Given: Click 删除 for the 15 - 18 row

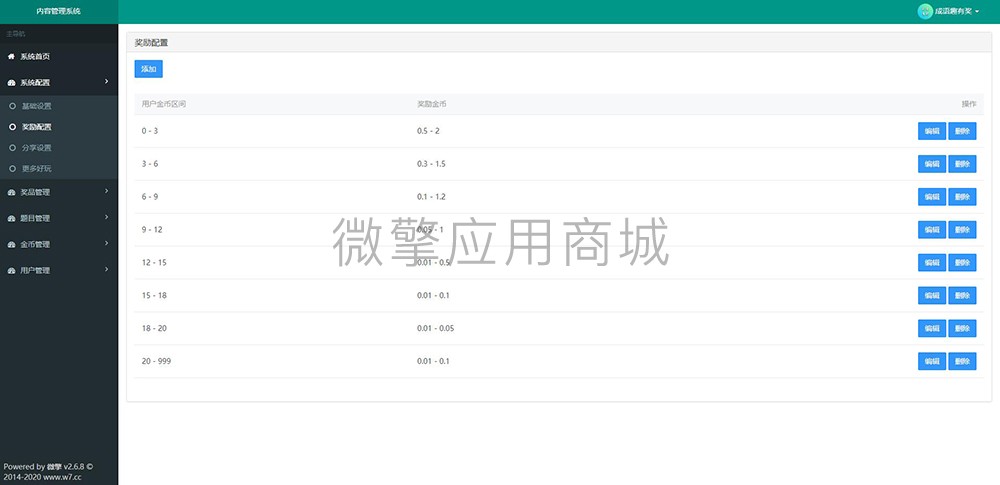Looking at the screenshot, I should coord(962,295).
